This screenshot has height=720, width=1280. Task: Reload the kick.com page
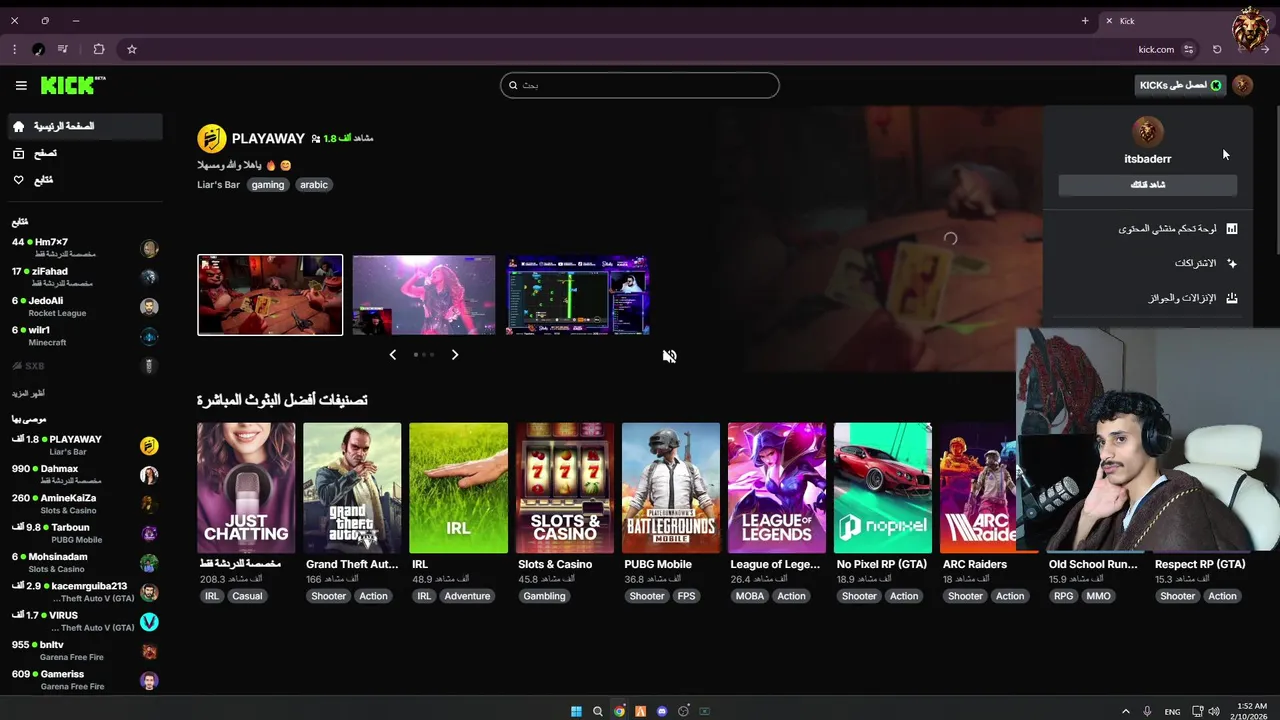(1217, 49)
